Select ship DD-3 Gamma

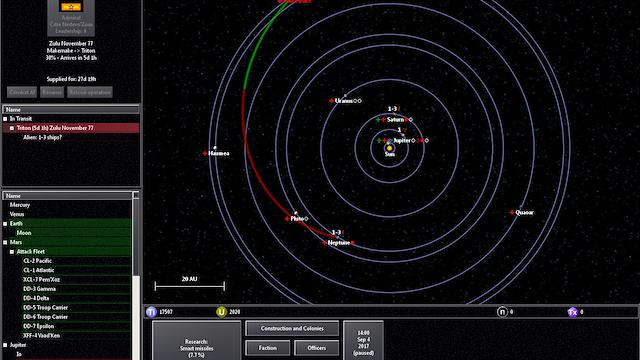pos(39,289)
